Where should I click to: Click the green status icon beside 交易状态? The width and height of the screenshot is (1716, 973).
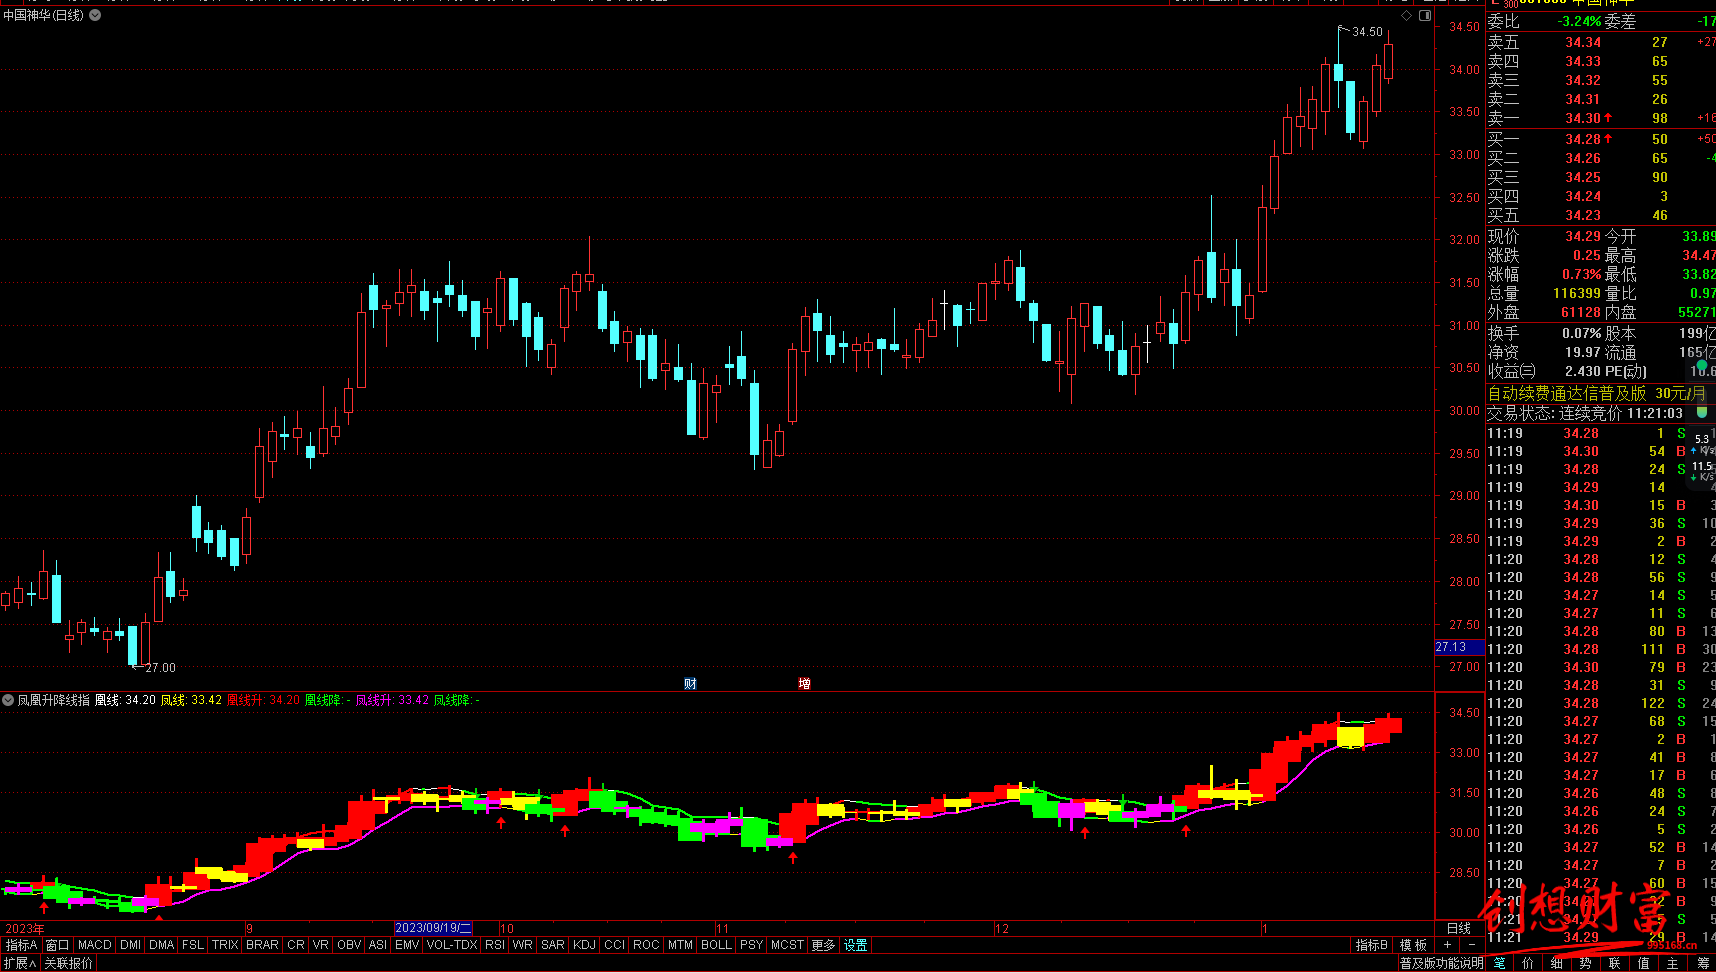click(x=1702, y=412)
